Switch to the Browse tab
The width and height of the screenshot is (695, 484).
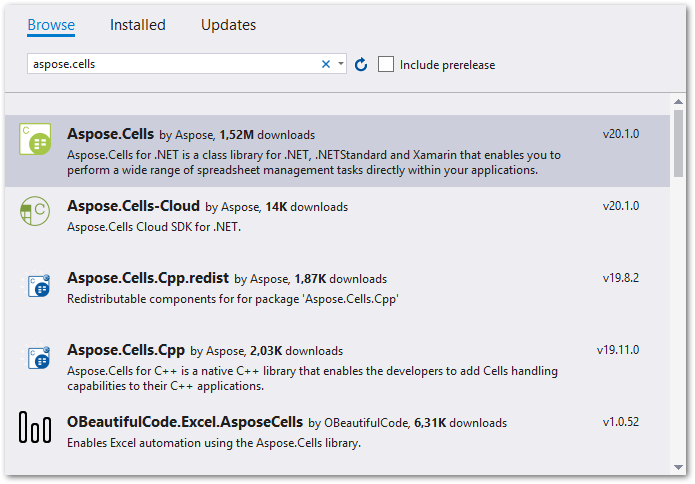tap(51, 25)
